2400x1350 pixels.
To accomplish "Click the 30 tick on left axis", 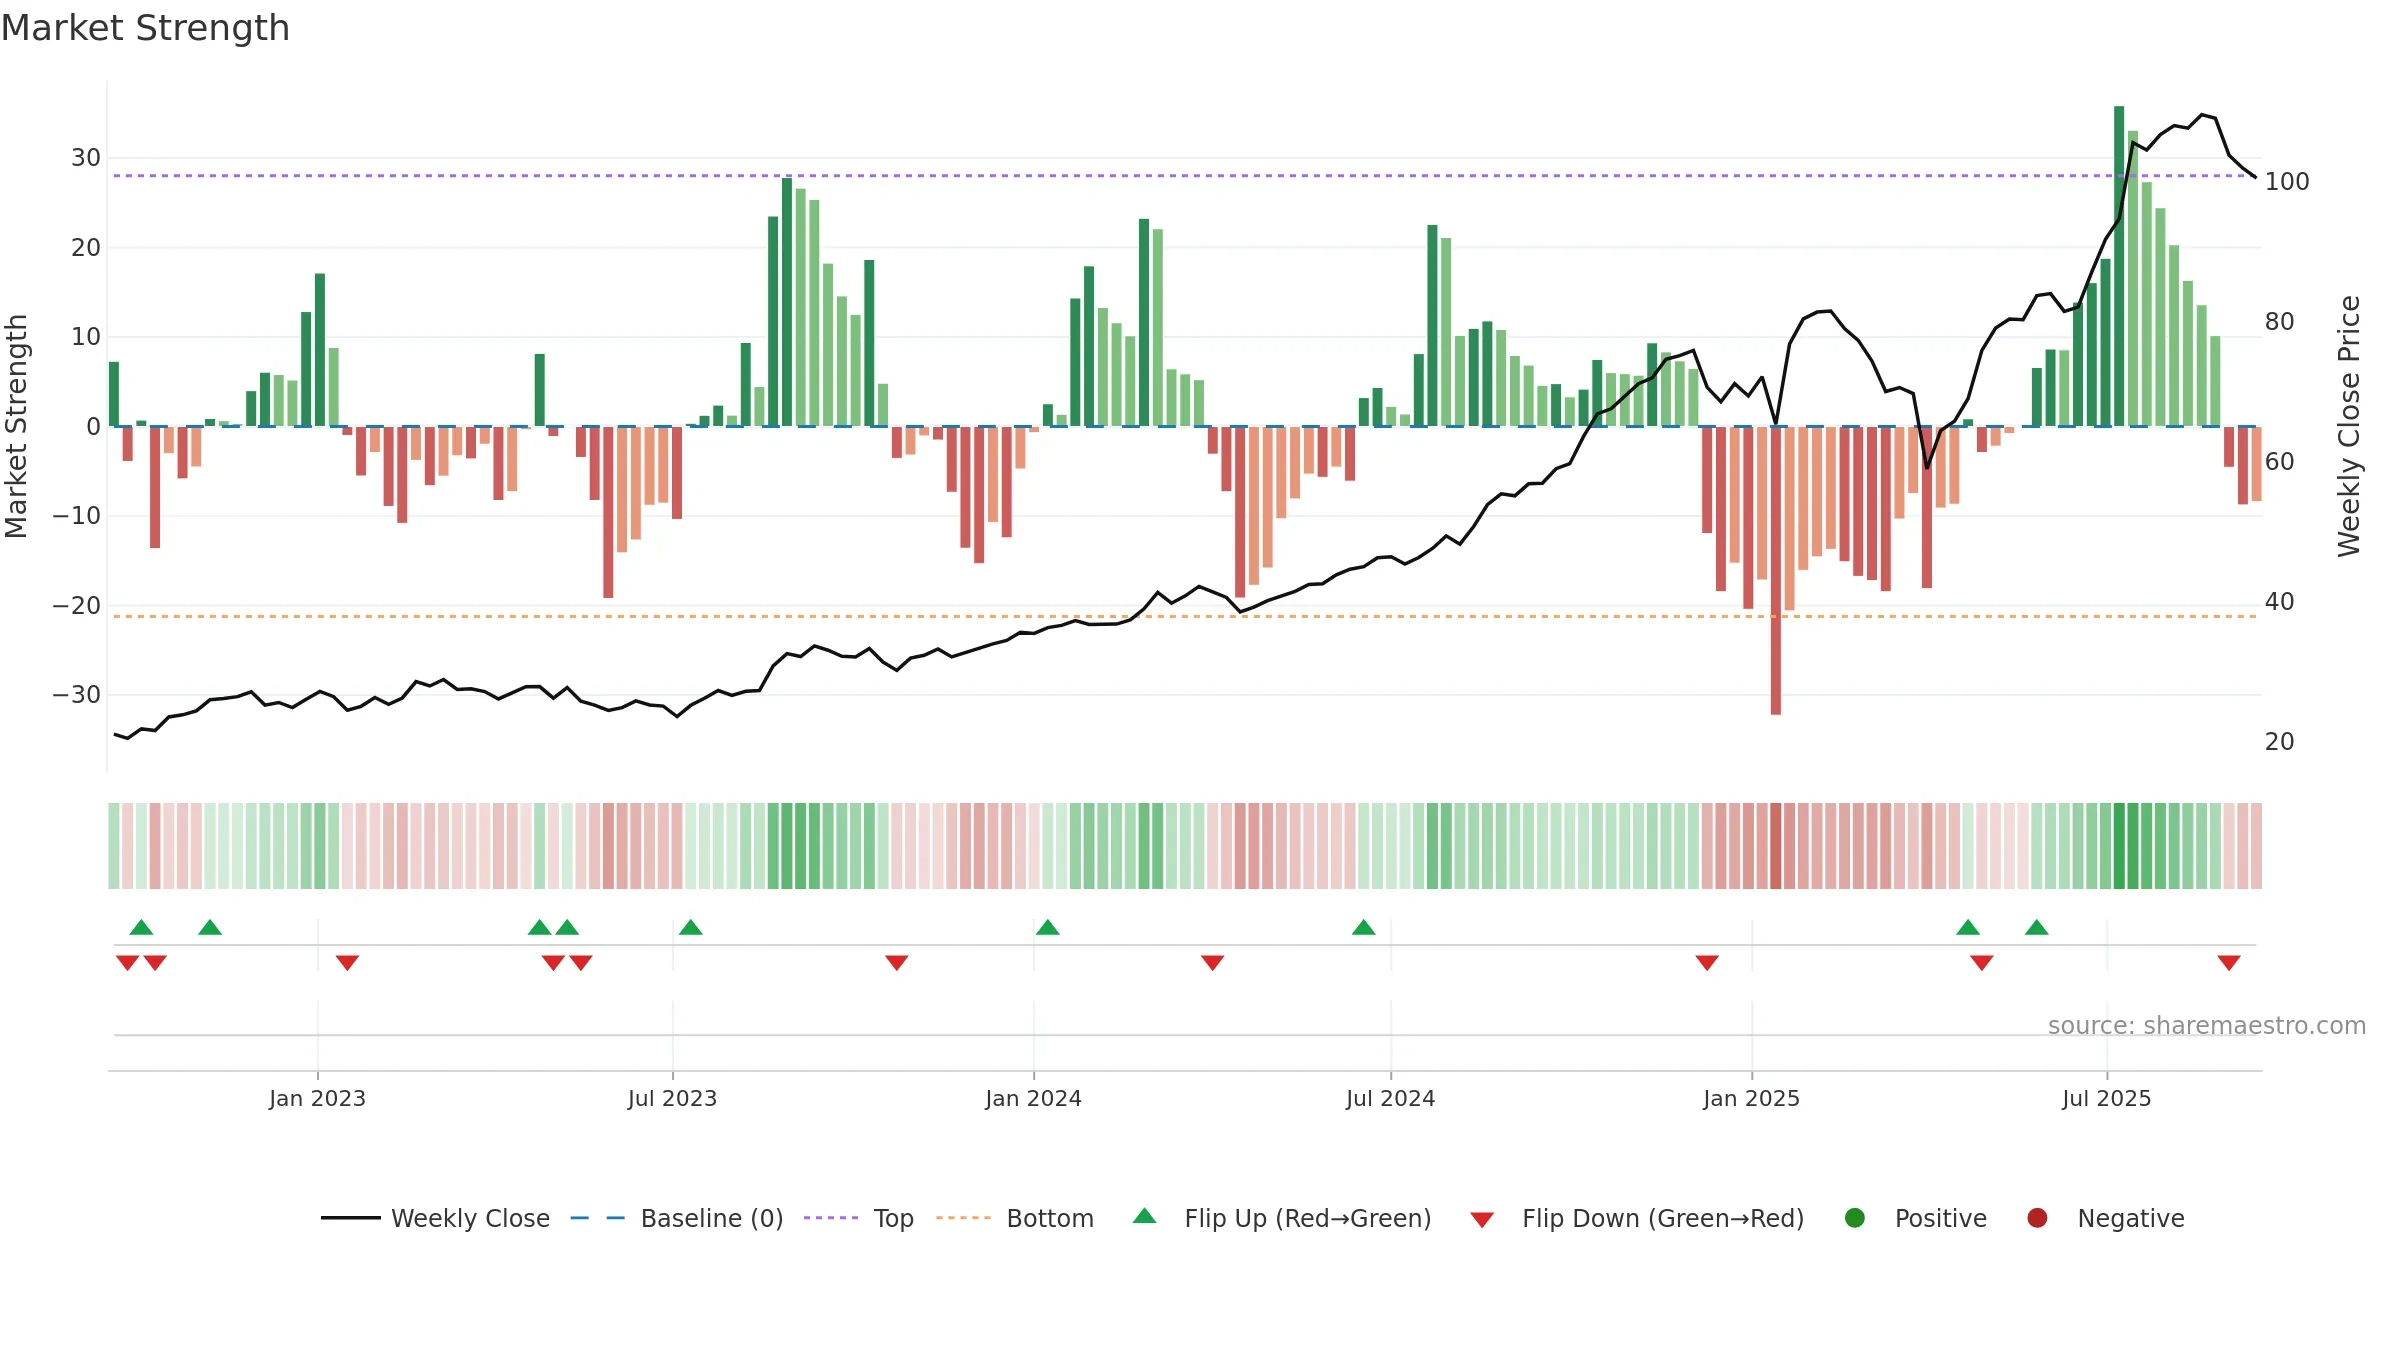I will tap(86, 158).
